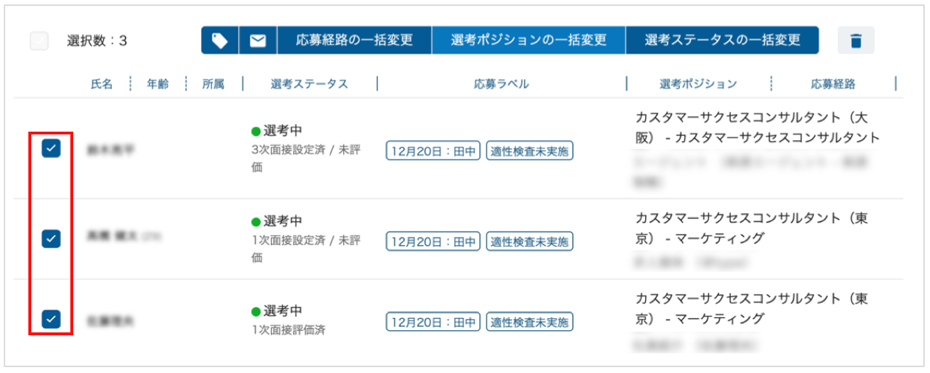Sort by 選考ポジション column header
Viewport: 930px width, 373px height.
[698, 84]
